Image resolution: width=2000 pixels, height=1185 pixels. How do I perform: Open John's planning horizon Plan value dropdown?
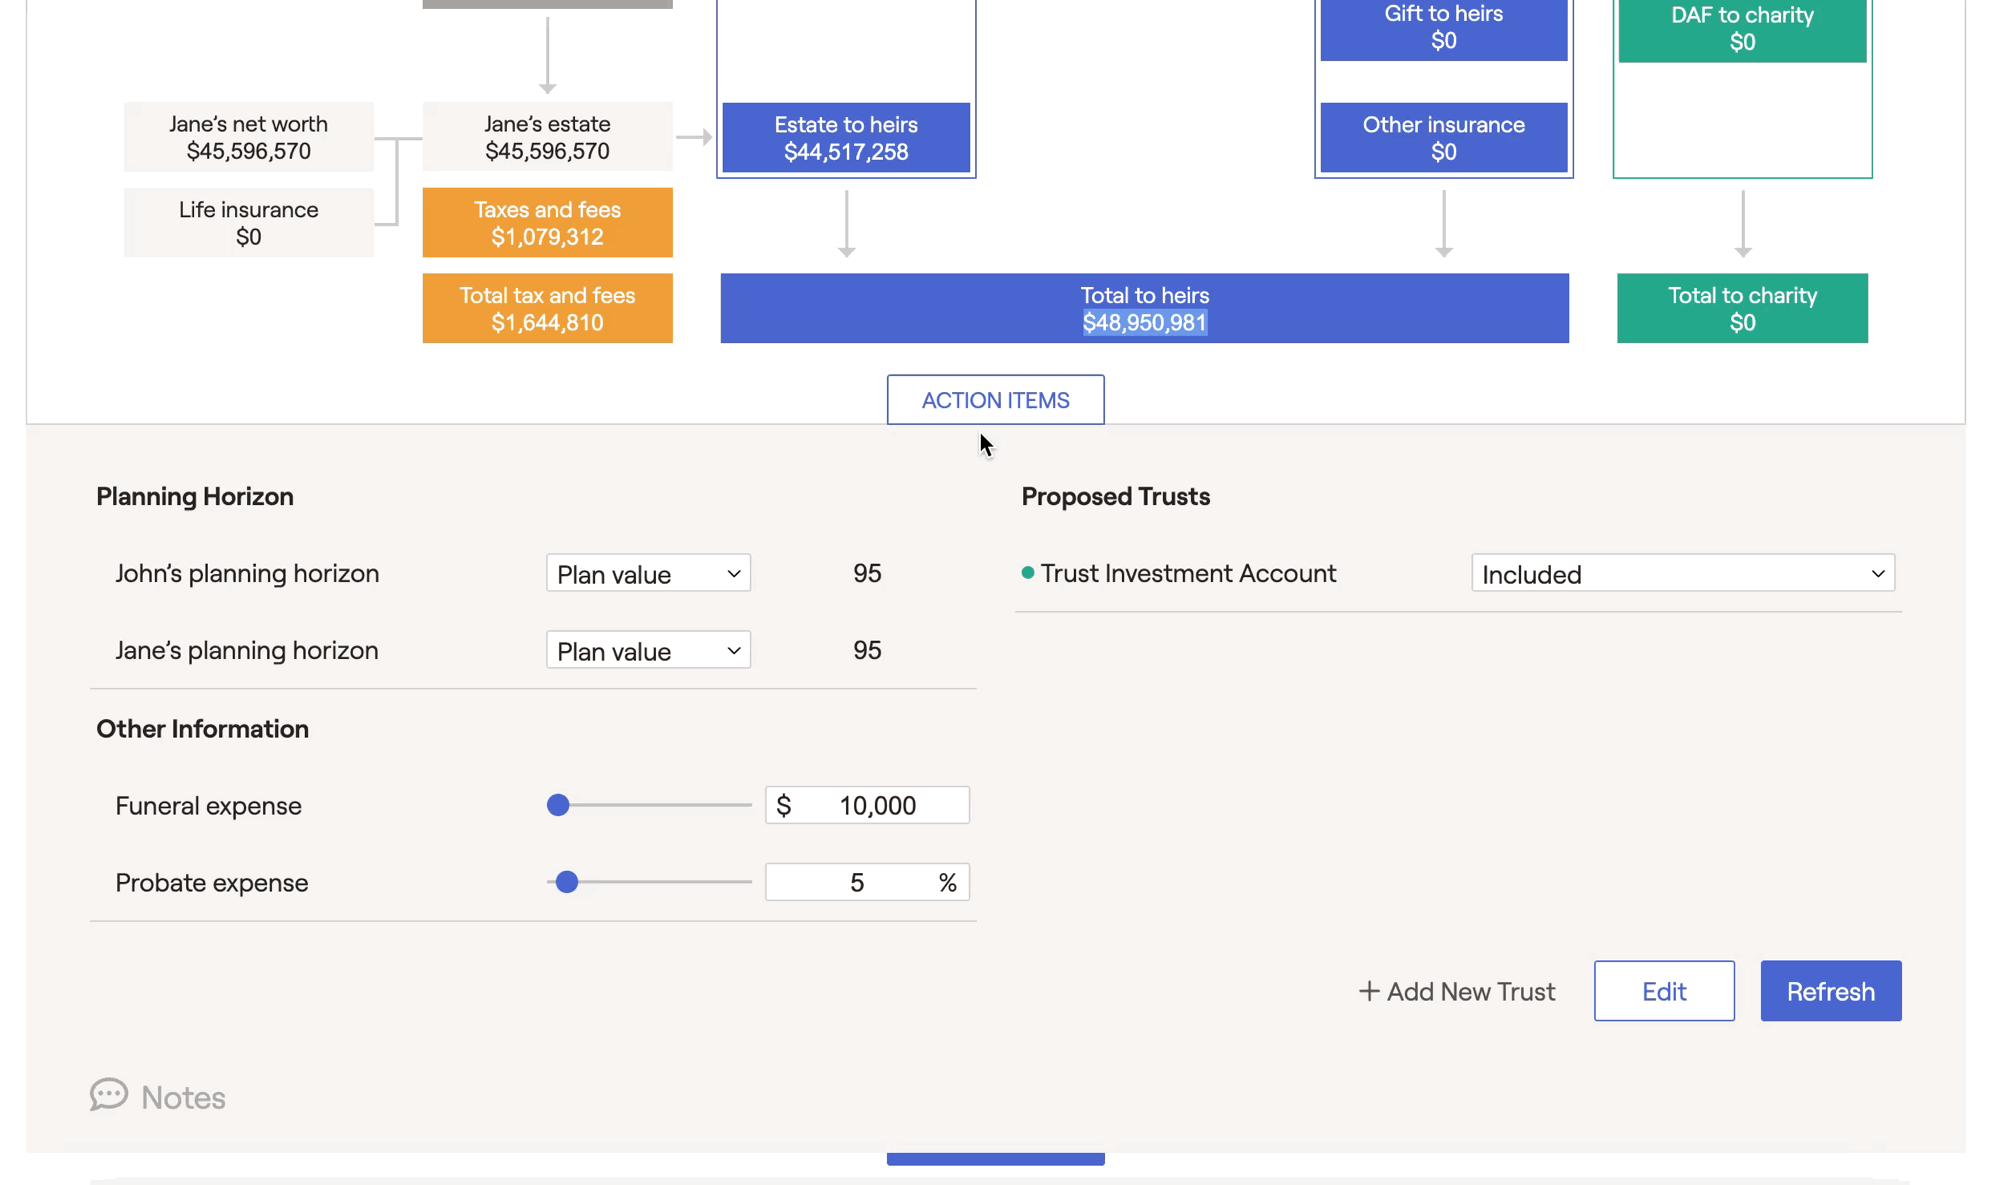coord(648,573)
